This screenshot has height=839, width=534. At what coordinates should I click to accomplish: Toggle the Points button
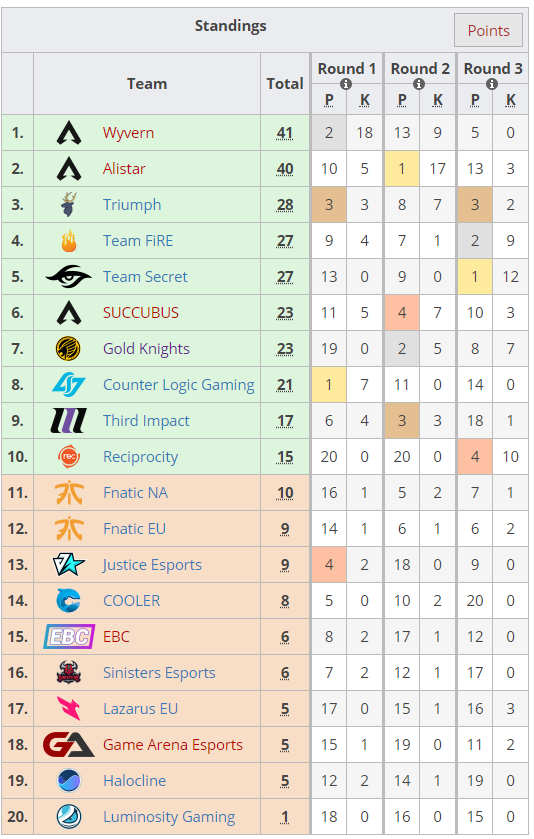pos(488,30)
